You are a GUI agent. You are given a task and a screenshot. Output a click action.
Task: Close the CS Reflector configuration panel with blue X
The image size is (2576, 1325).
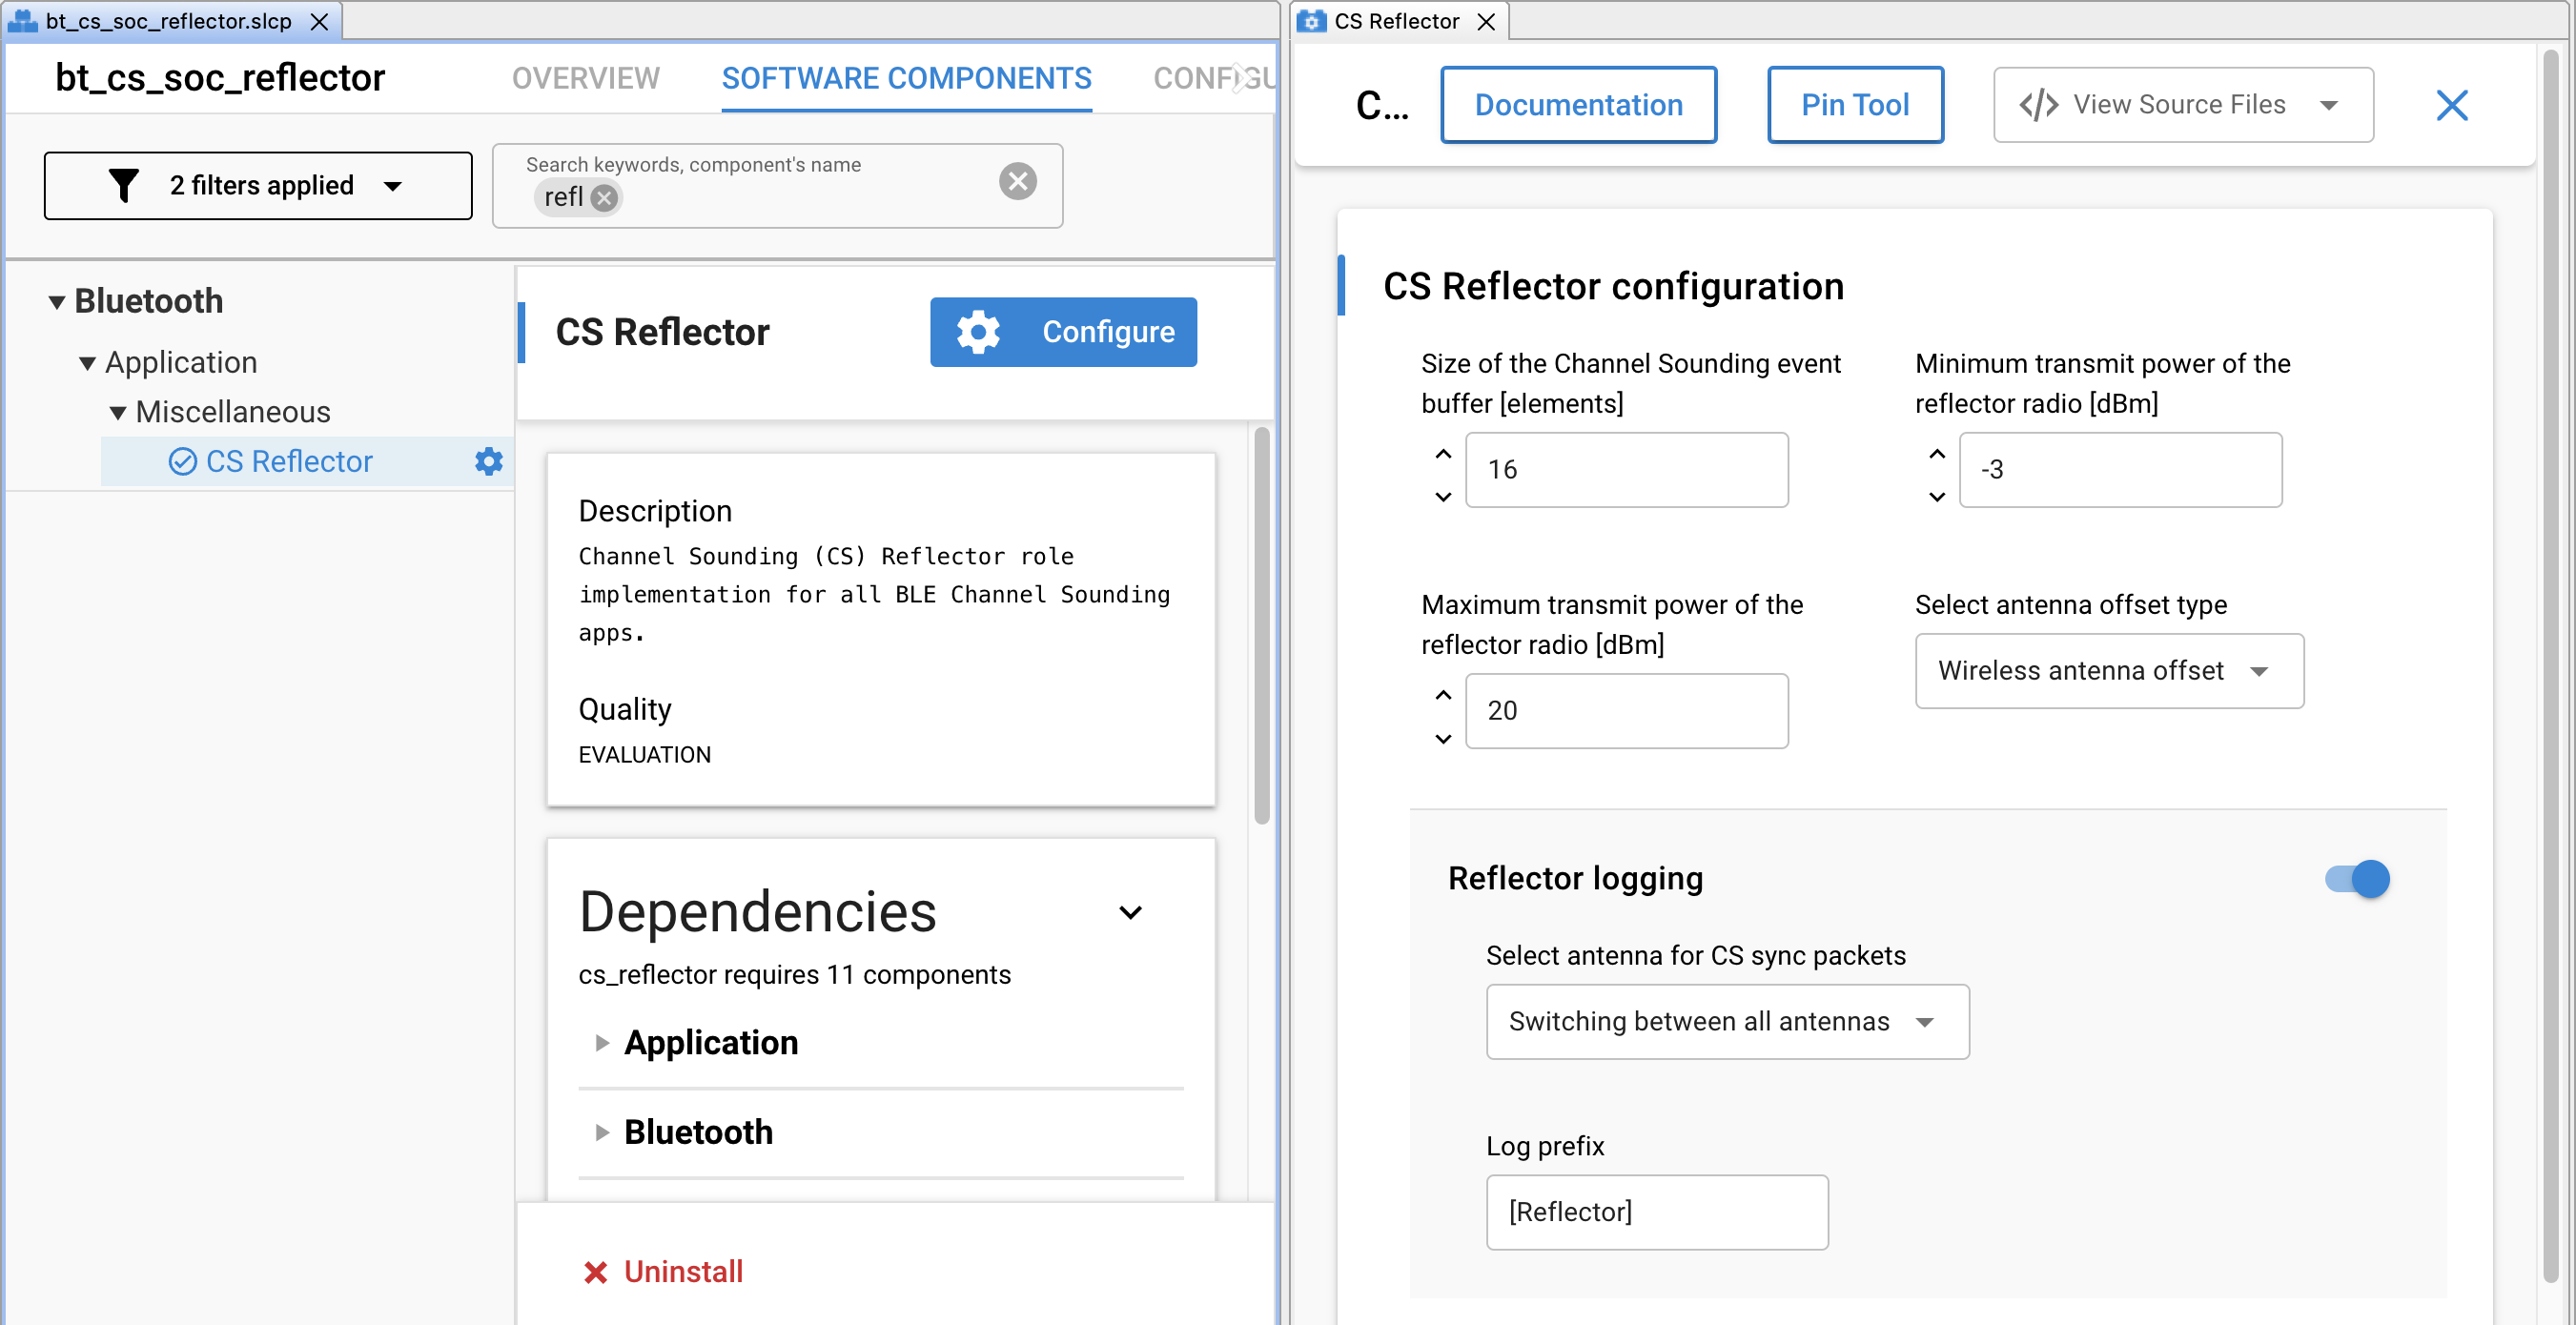2451,104
